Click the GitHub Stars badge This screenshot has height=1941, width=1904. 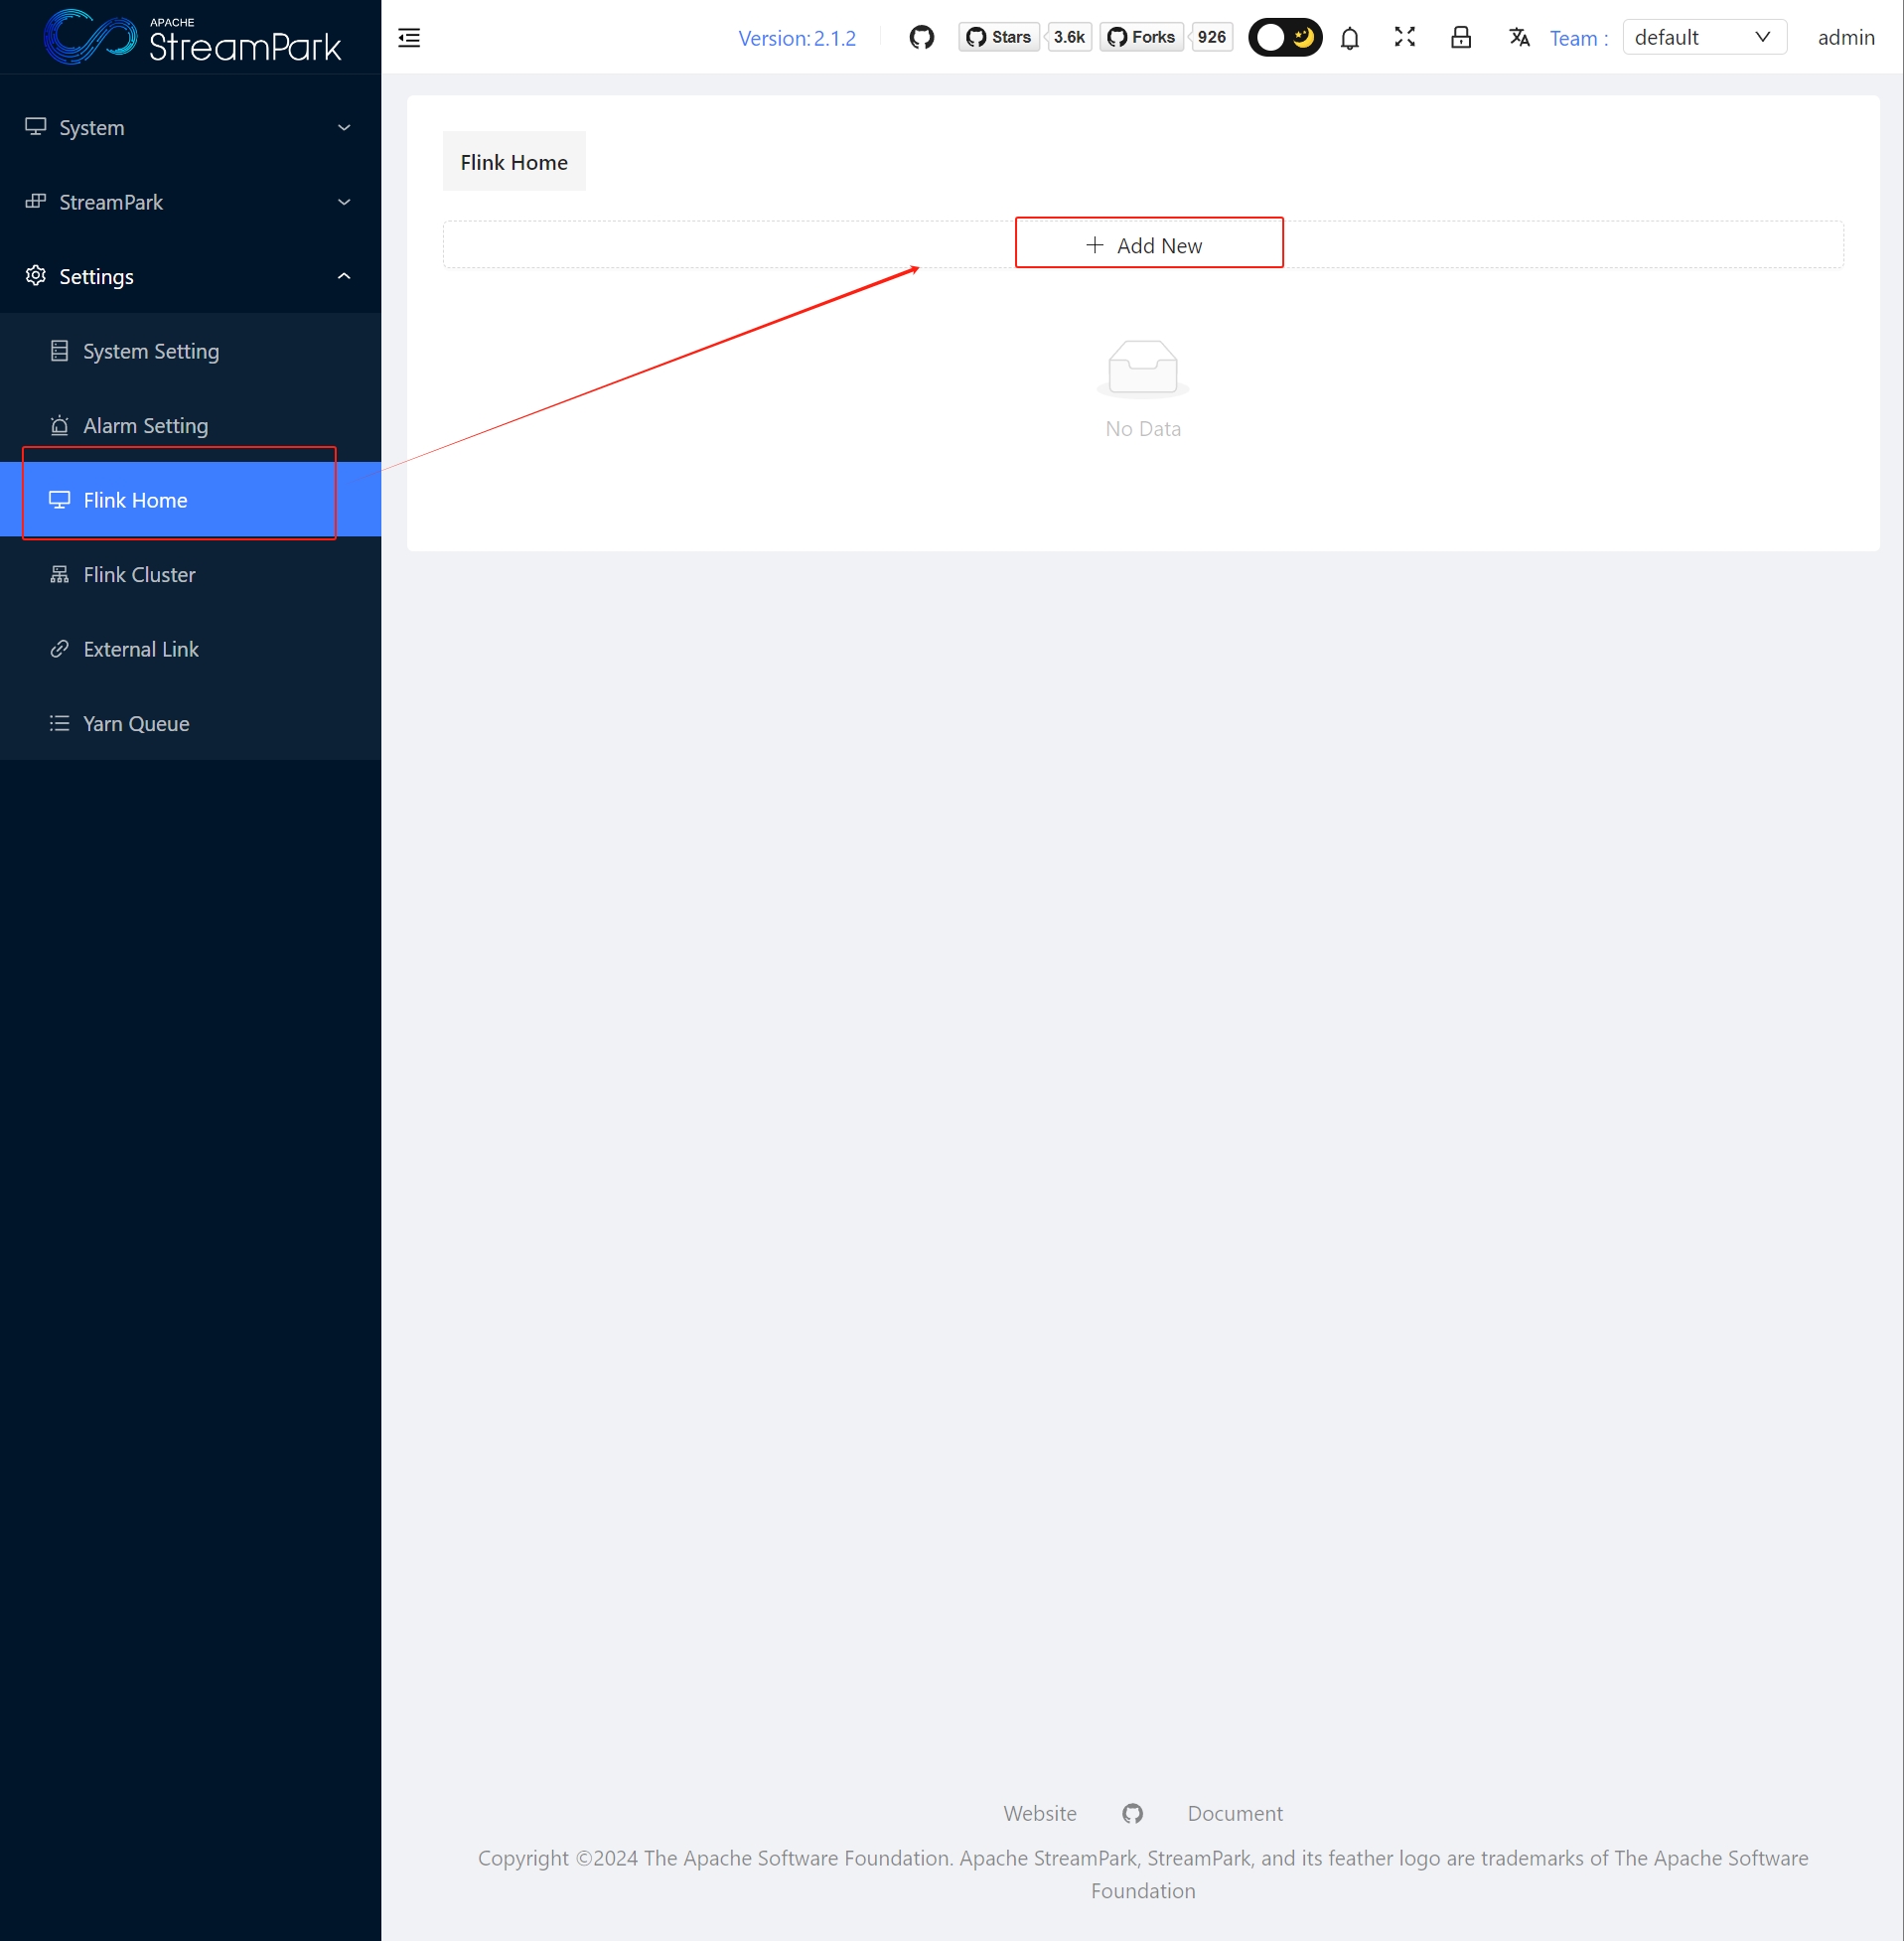(x=1000, y=38)
